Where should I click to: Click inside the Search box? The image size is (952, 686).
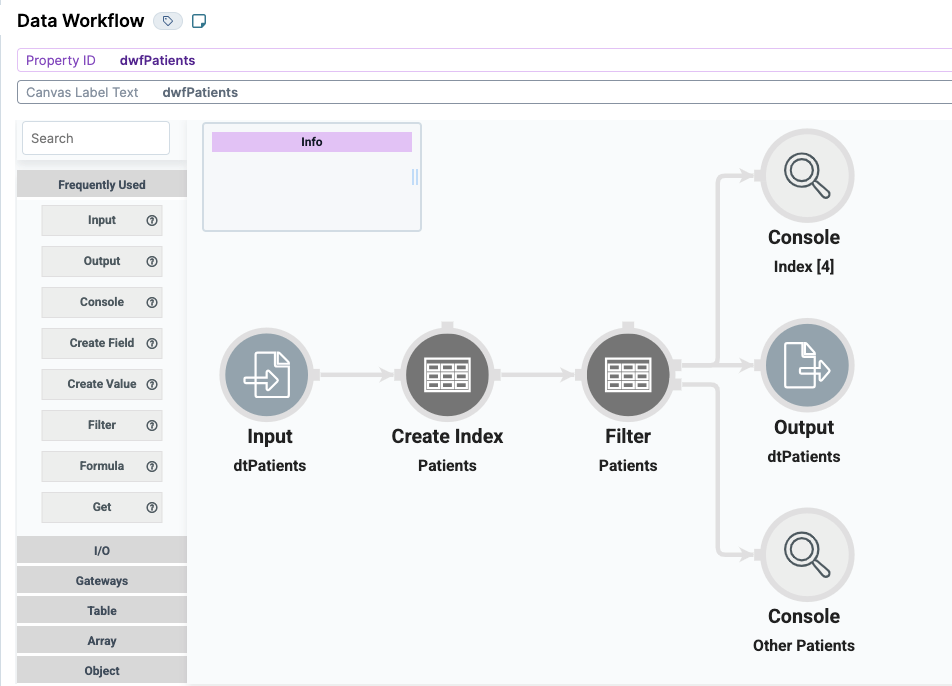95,137
